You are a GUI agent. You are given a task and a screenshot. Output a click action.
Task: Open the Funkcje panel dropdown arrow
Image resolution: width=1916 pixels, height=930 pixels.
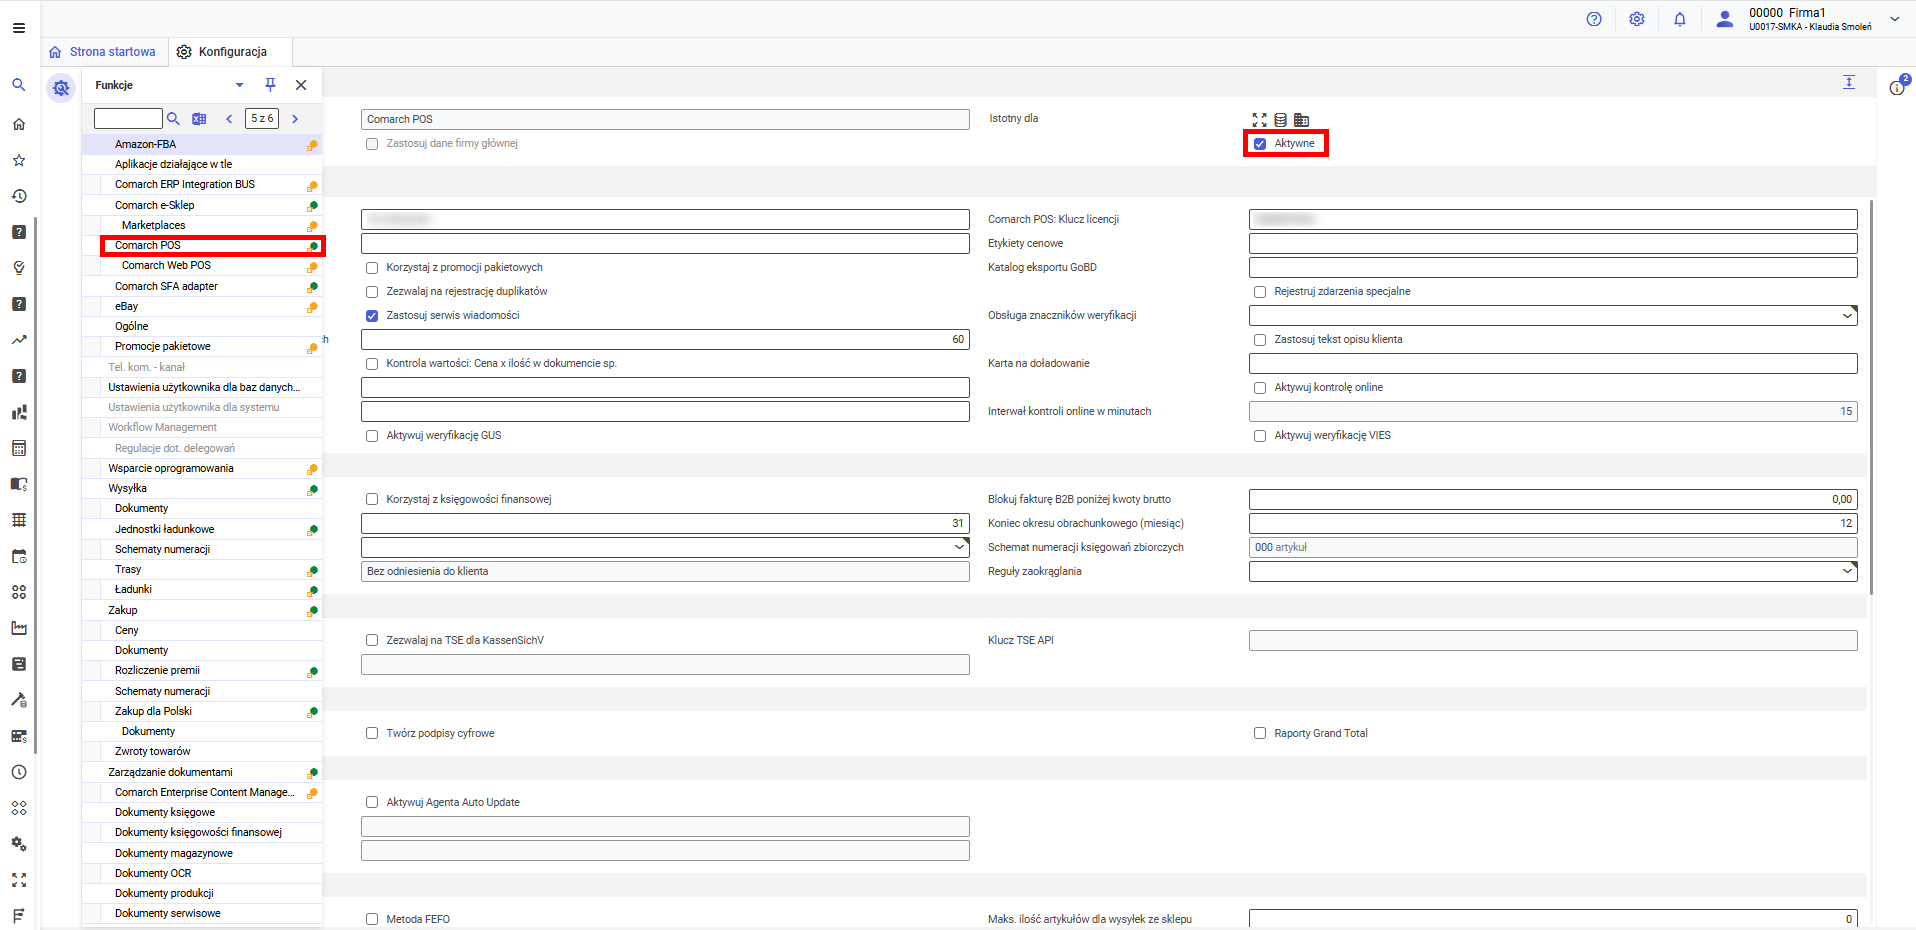pyautogui.click(x=239, y=85)
